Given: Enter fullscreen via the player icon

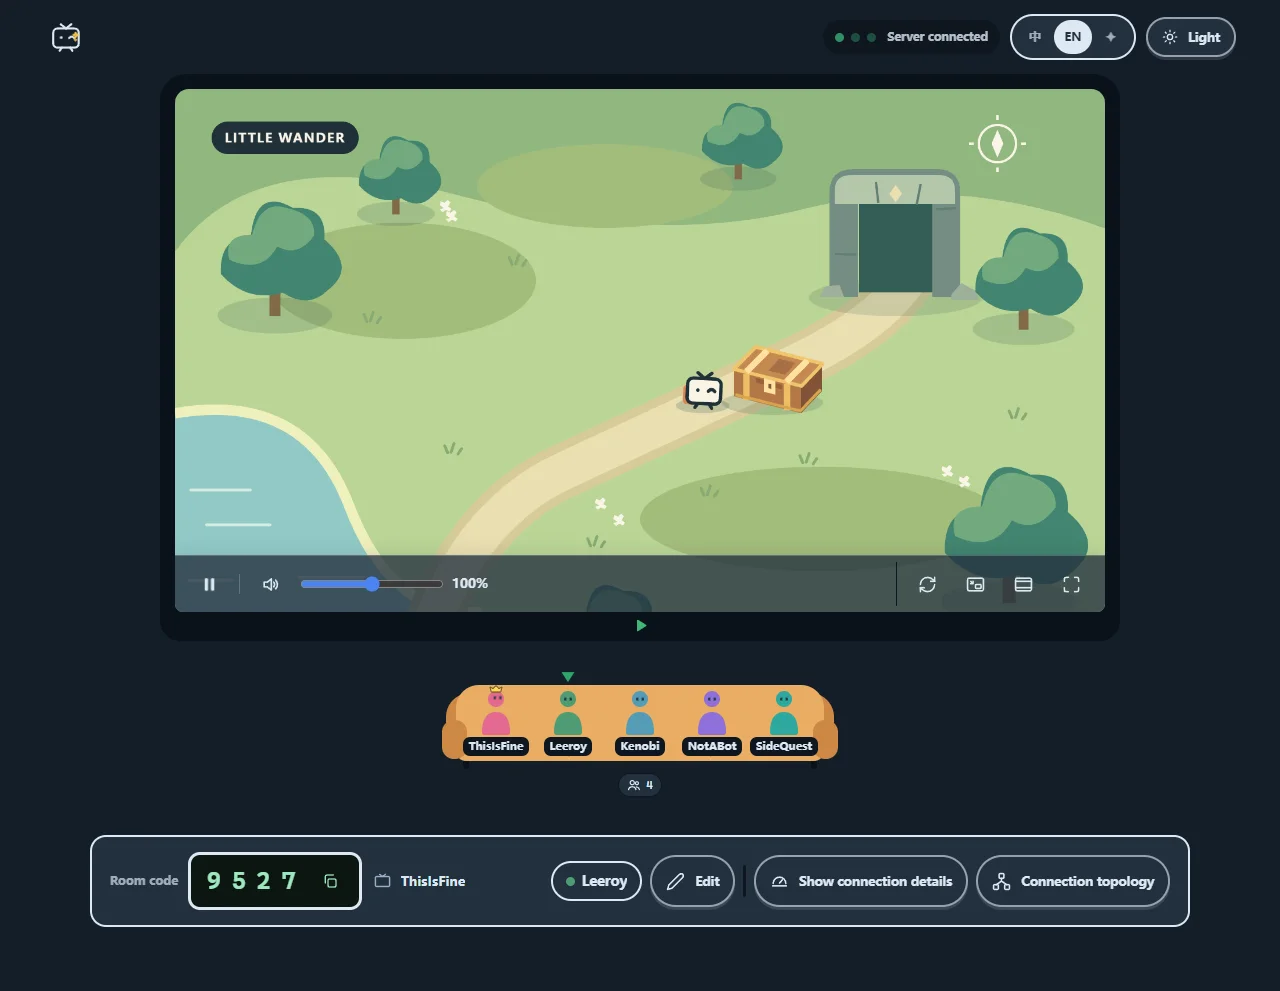Looking at the screenshot, I should pos(1071,584).
